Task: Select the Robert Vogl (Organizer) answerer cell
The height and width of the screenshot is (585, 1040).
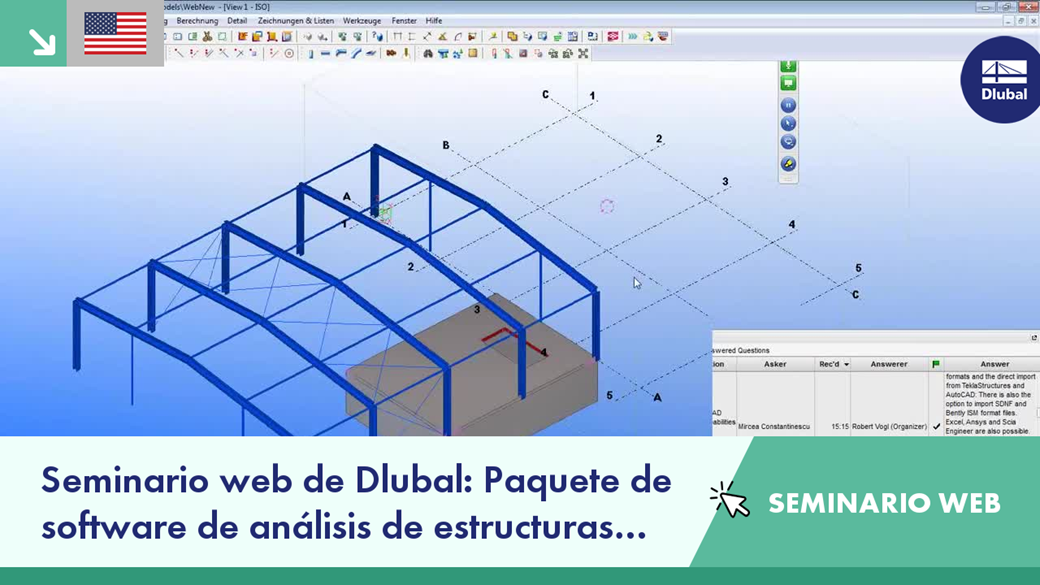Action: coord(889,426)
